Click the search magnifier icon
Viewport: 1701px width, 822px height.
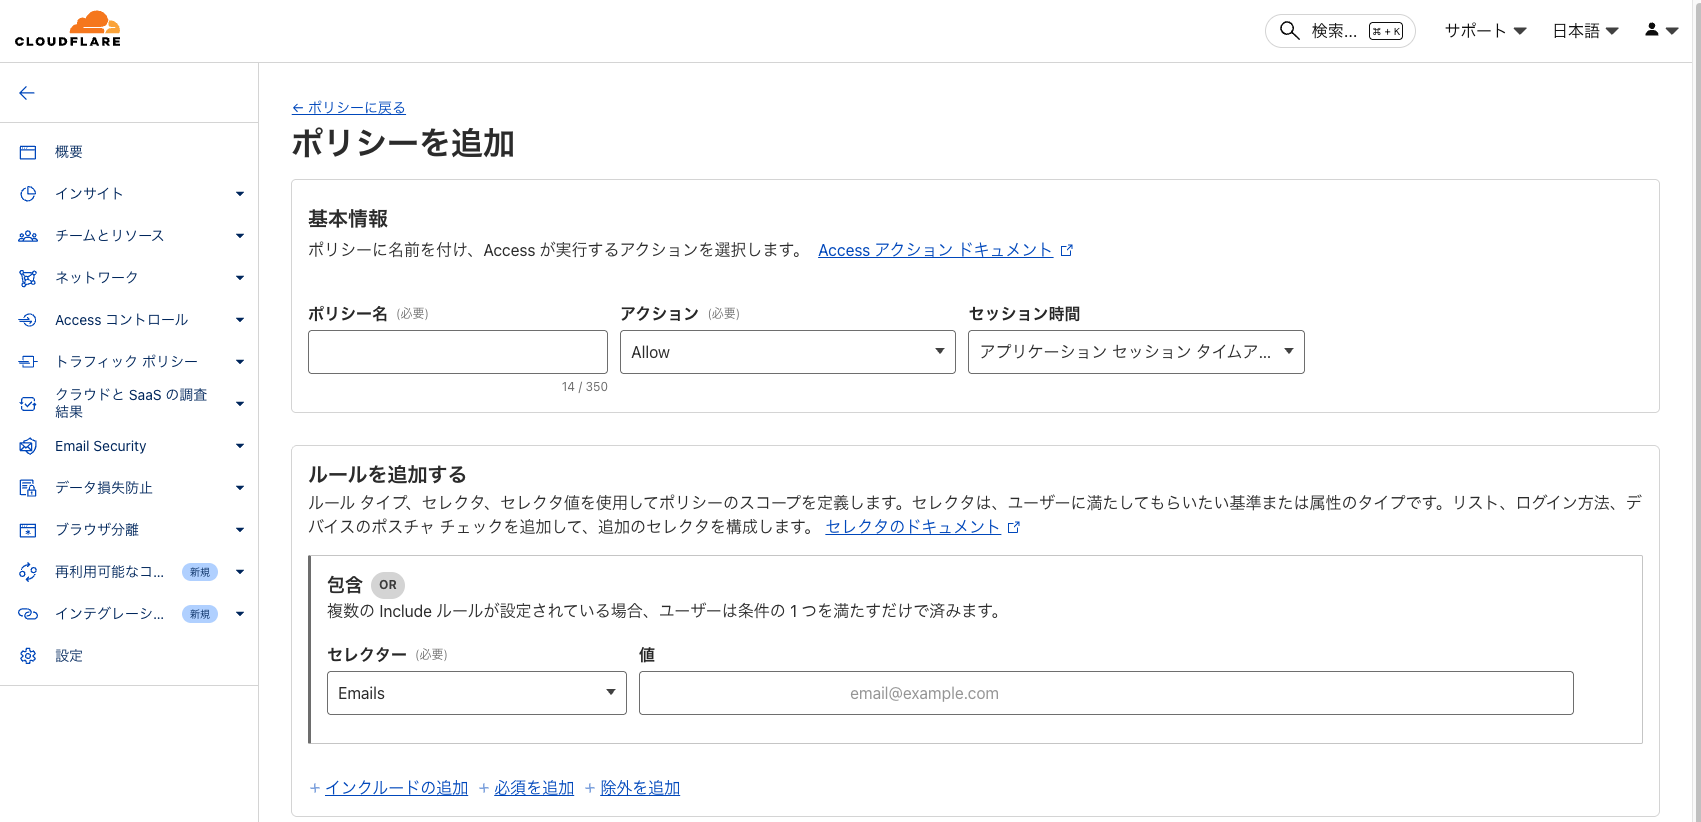[1290, 31]
